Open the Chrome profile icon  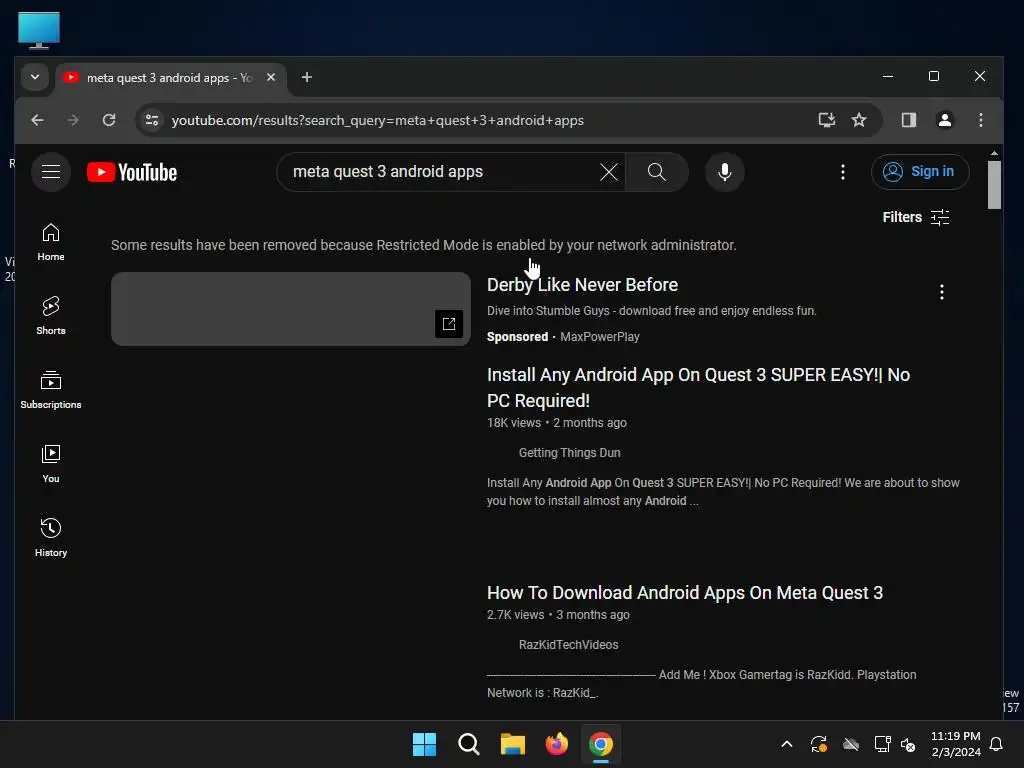point(944,120)
